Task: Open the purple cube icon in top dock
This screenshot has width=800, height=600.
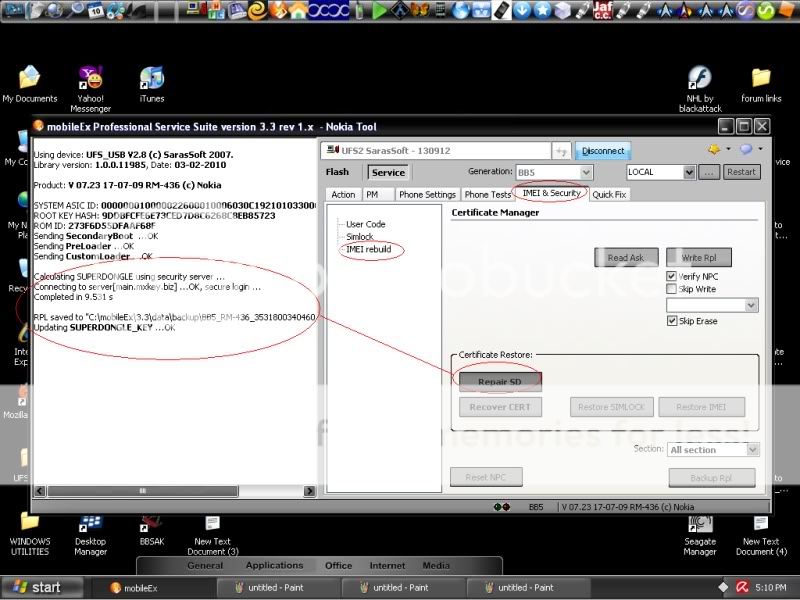Action: pos(562,11)
